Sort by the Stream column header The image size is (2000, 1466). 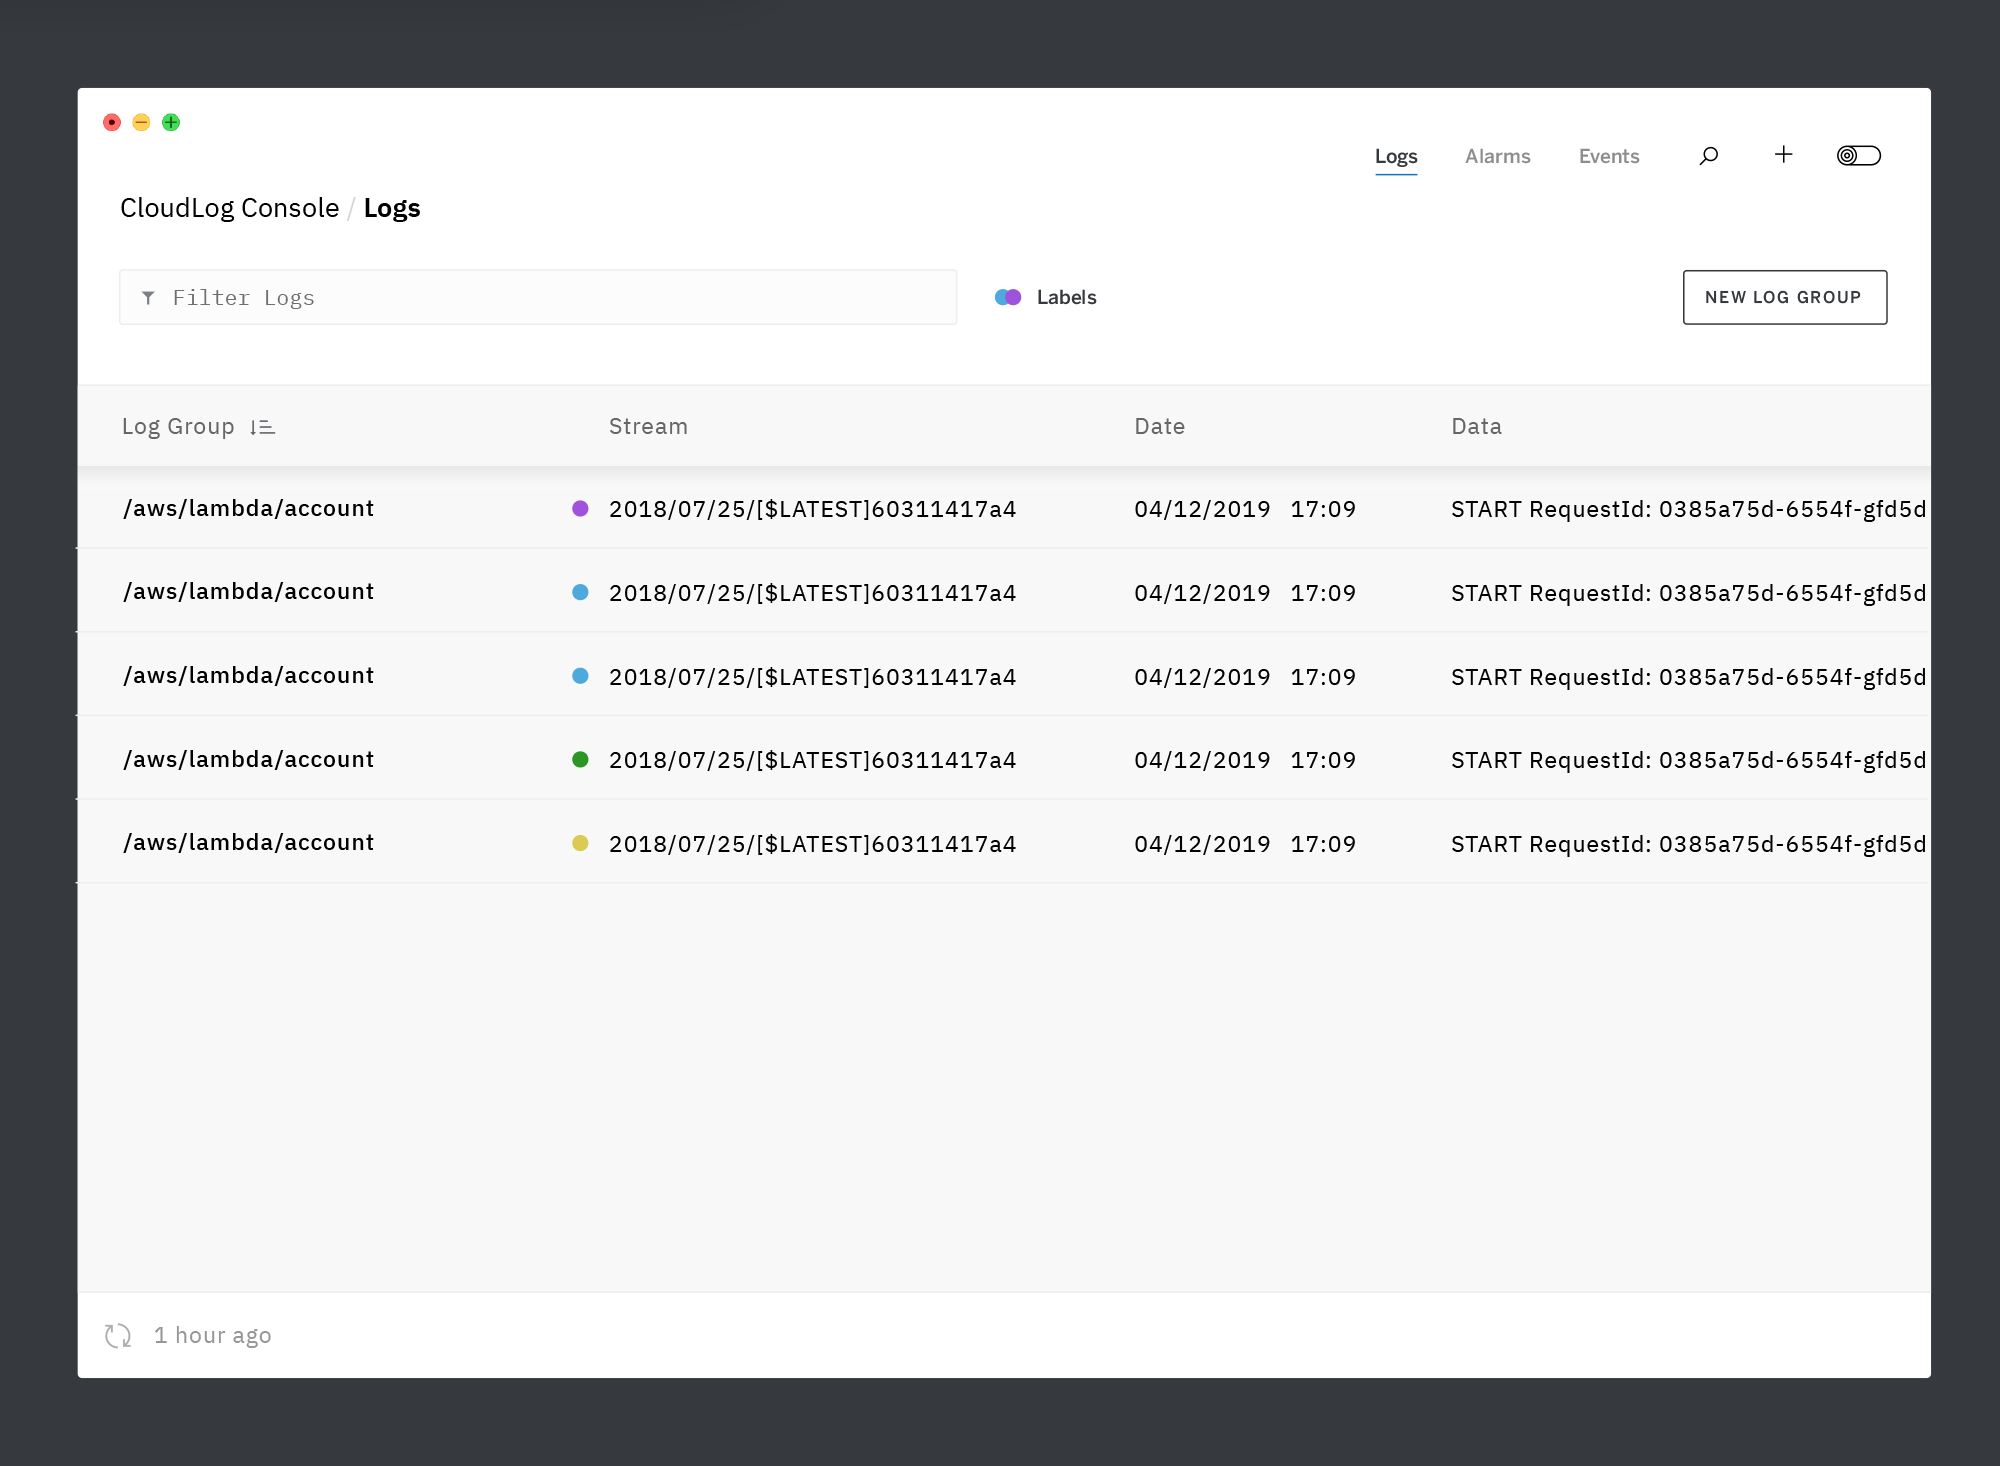[x=648, y=426]
